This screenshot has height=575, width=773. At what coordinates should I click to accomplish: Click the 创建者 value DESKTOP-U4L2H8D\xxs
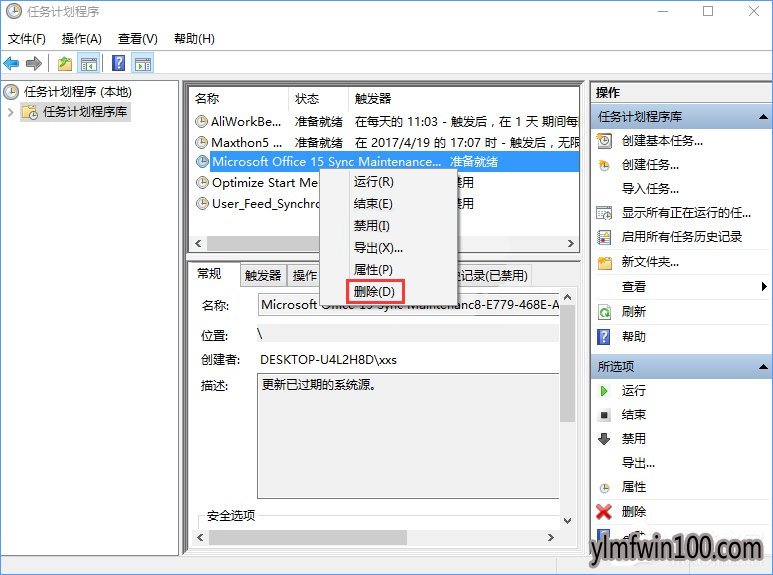(x=328, y=359)
